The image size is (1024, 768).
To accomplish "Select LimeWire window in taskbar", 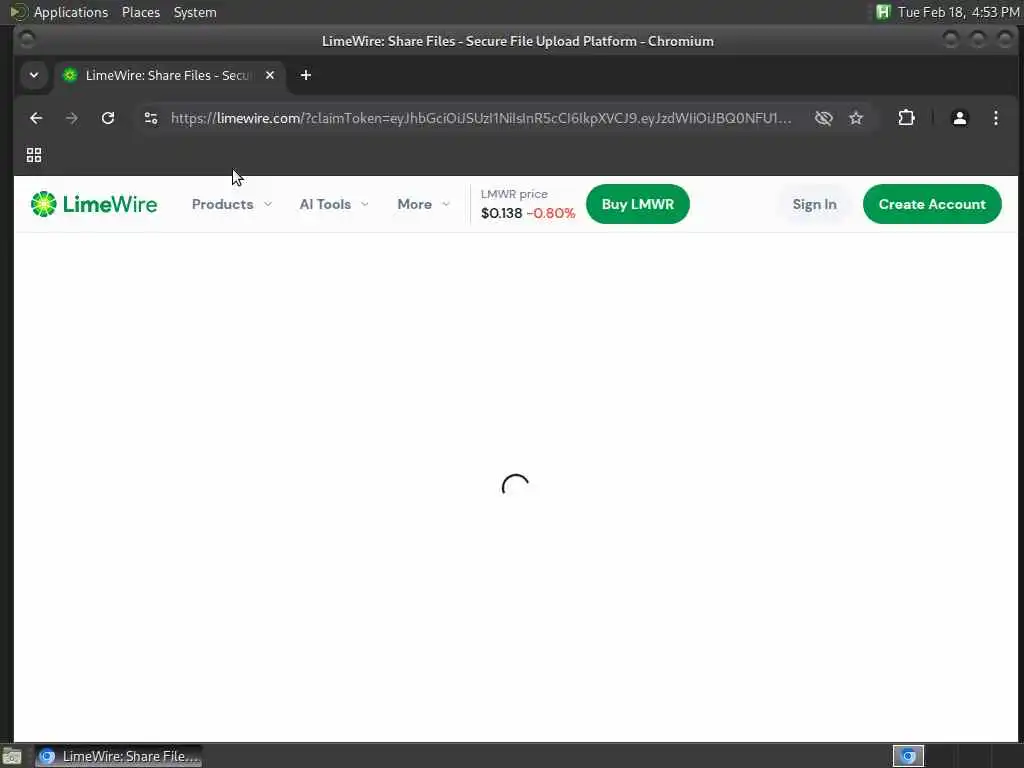I will 119,756.
